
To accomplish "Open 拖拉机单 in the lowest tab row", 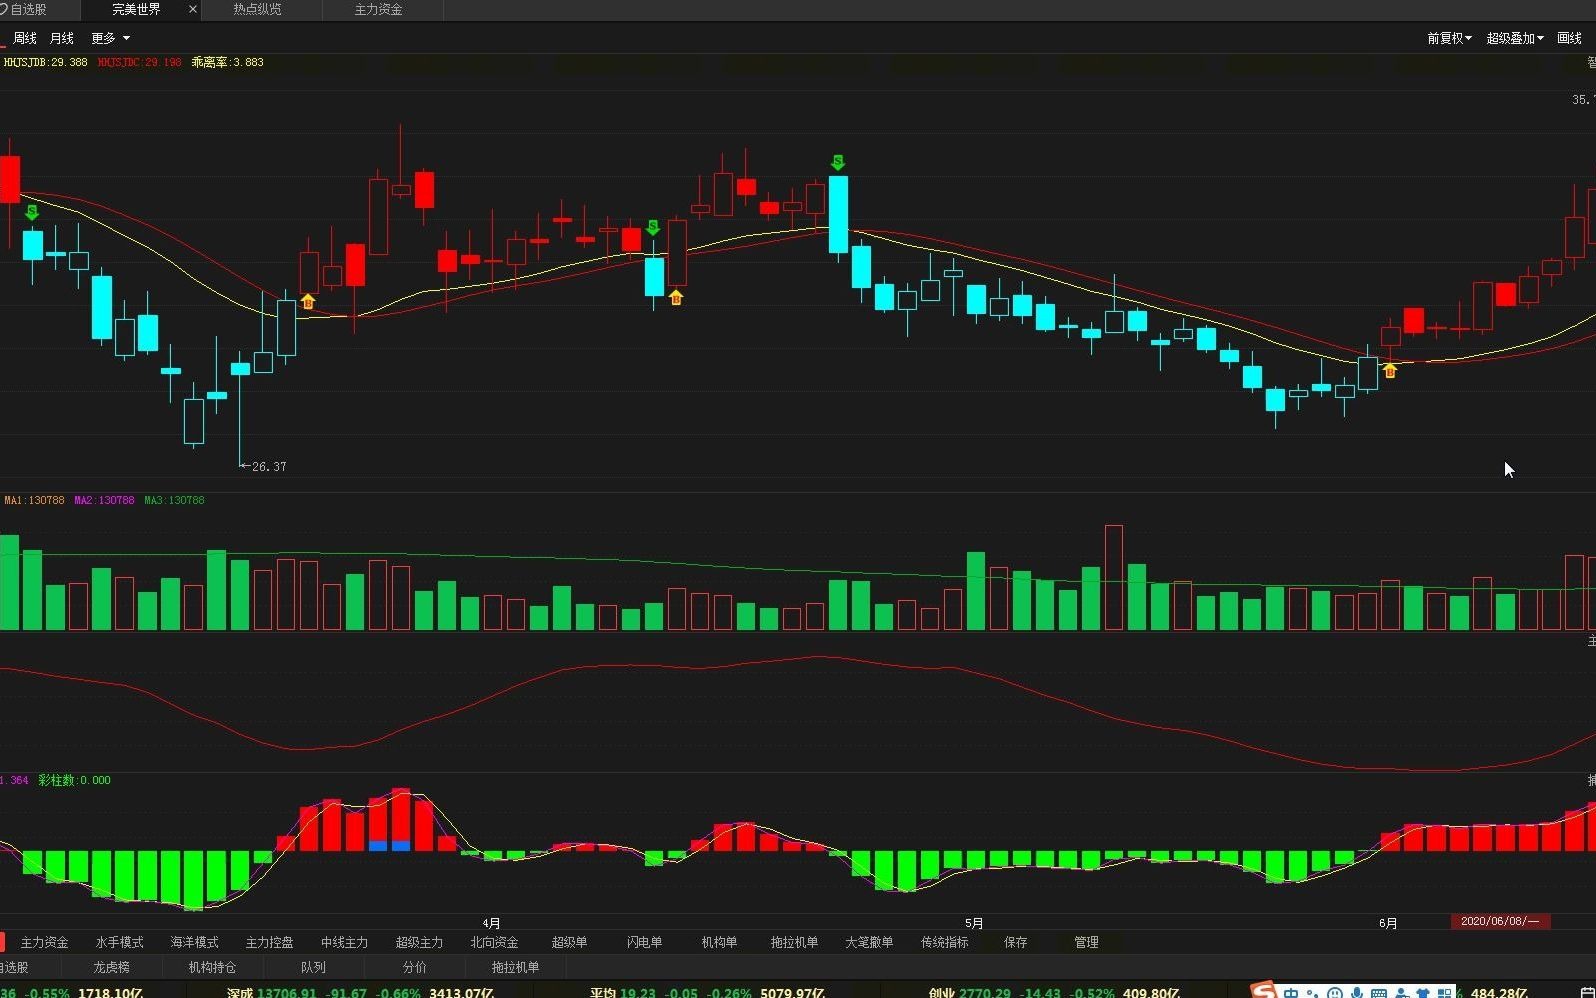I will click(515, 967).
